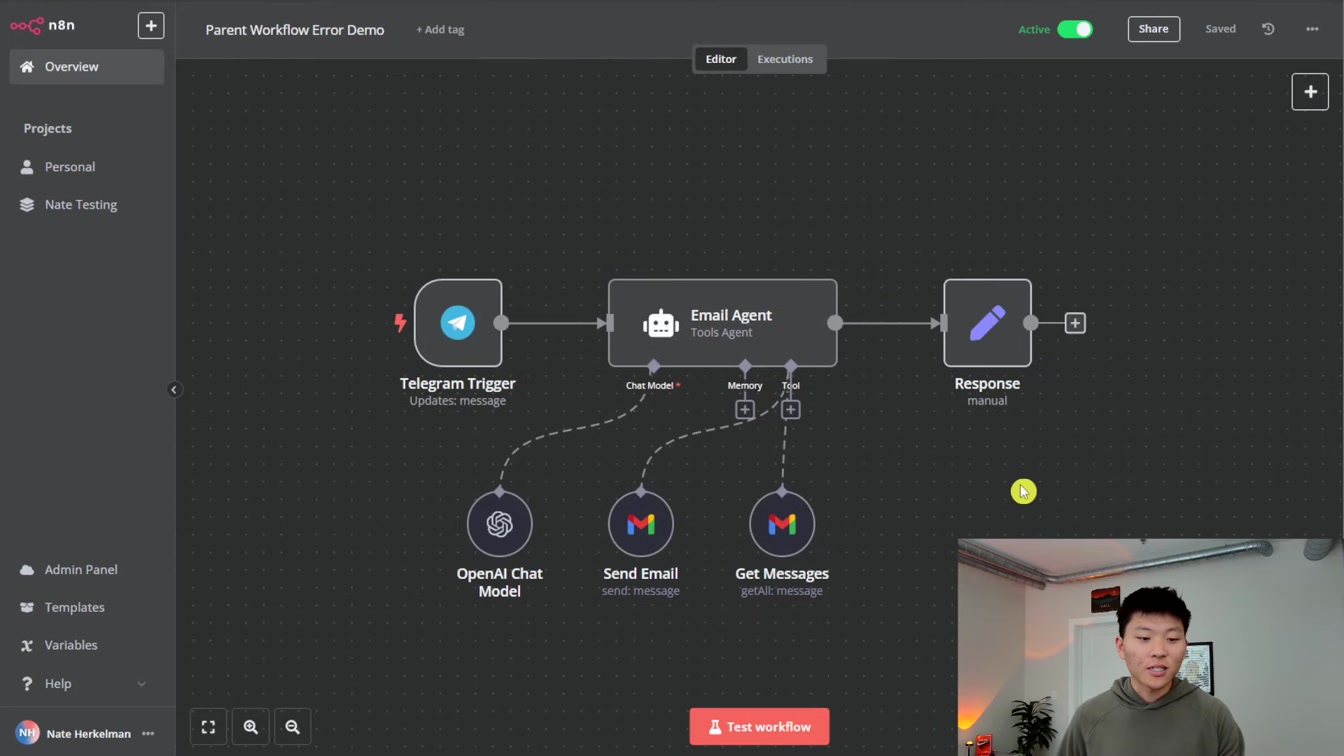1344x756 pixels.
Task: Click the Telegram Trigger label text
Action: (x=458, y=384)
